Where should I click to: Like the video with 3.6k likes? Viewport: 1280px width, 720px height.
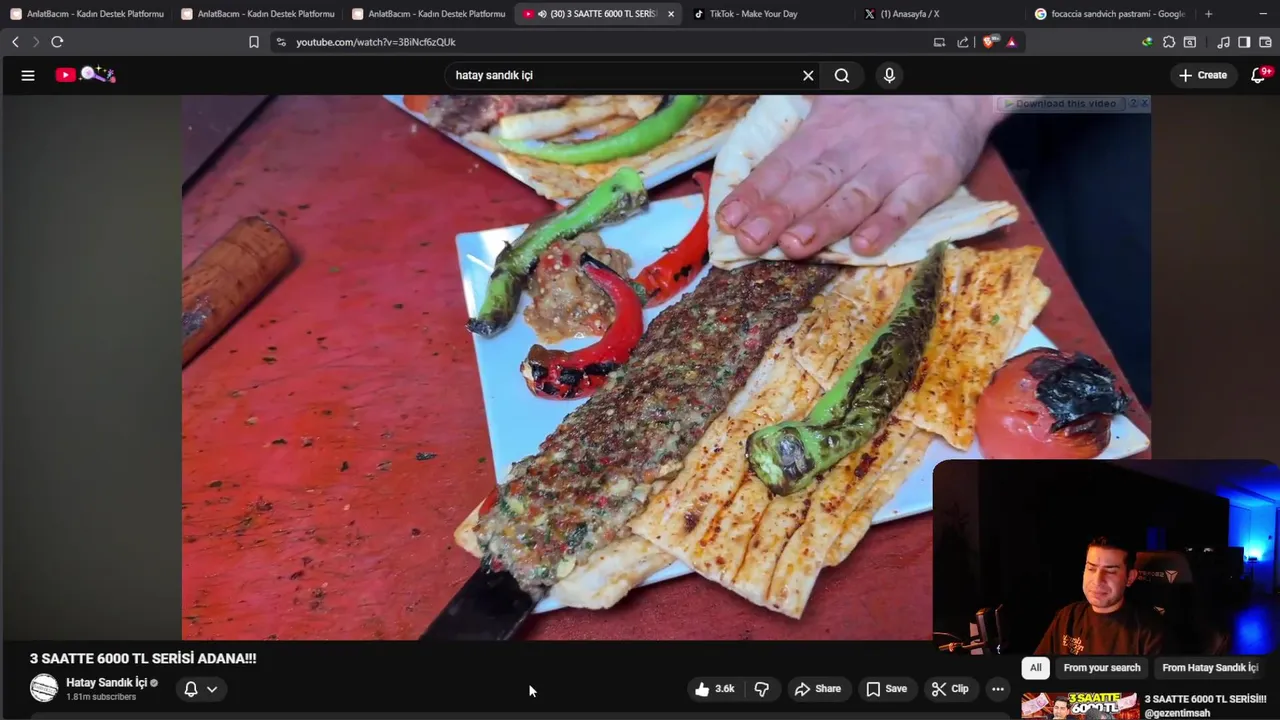[714, 689]
